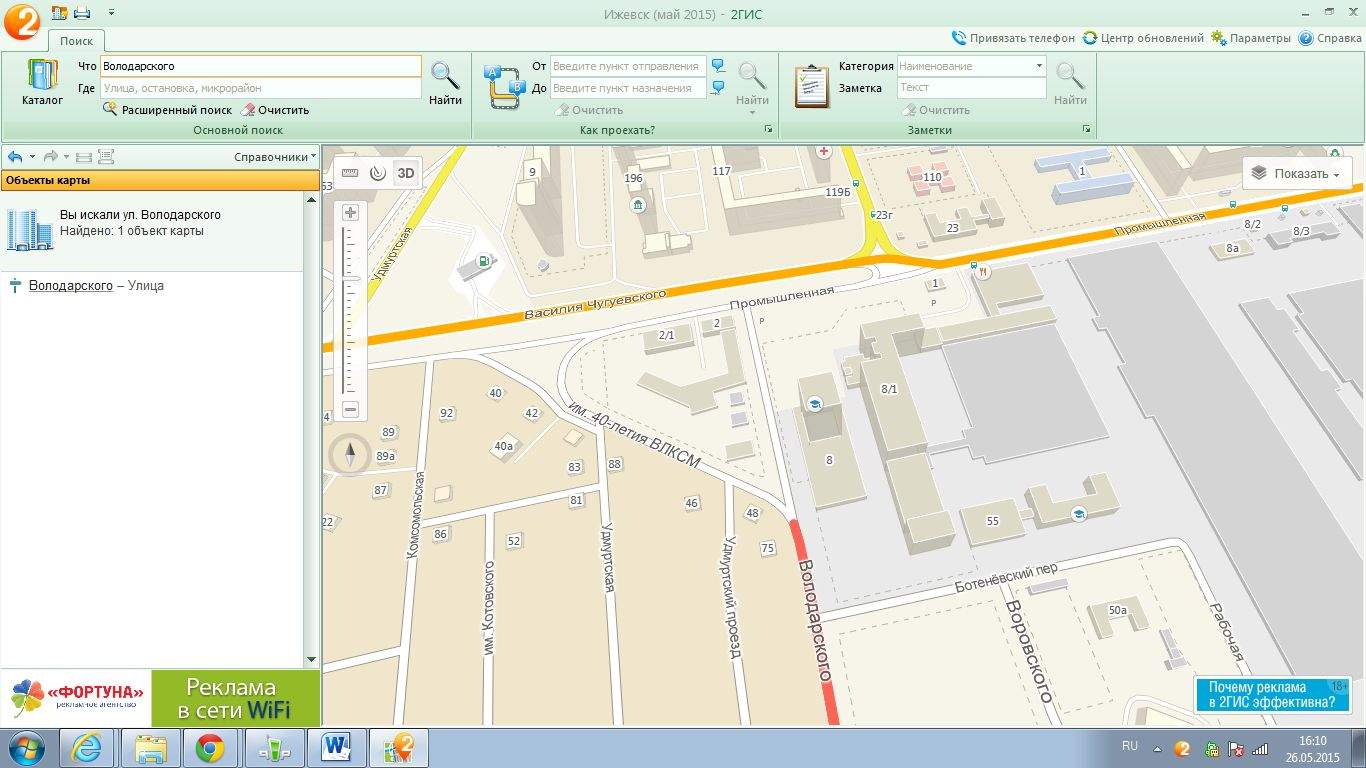The width and height of the screenshot is (1366, 768).
Task: Open Internet Explorer from taskbar
Action: [x=87, y=748]
